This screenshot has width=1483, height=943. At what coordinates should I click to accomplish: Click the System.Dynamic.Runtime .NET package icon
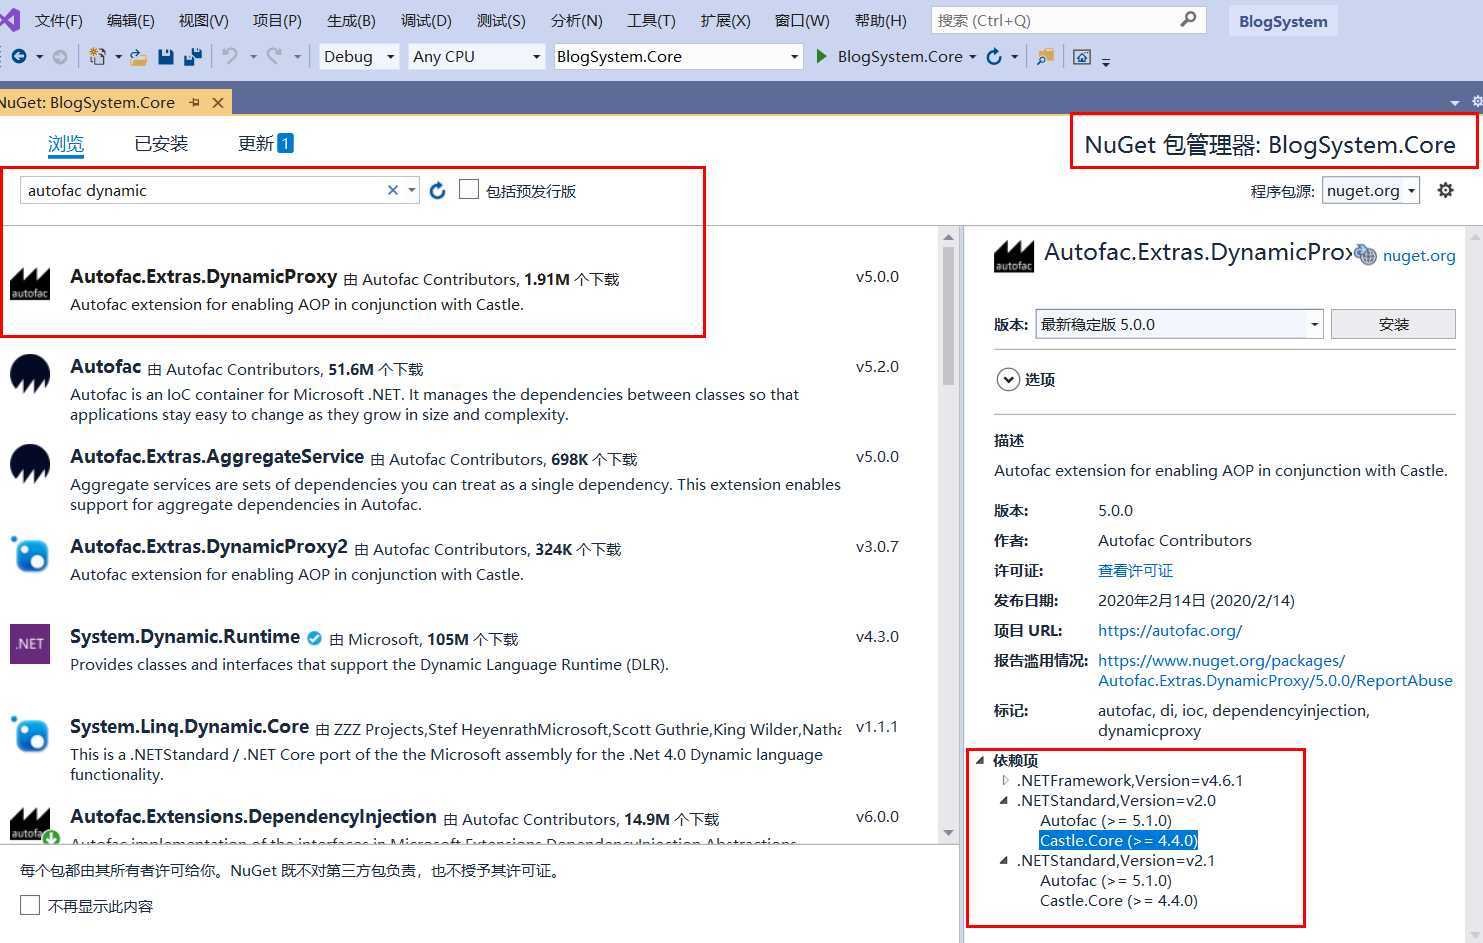pos(30,644)
